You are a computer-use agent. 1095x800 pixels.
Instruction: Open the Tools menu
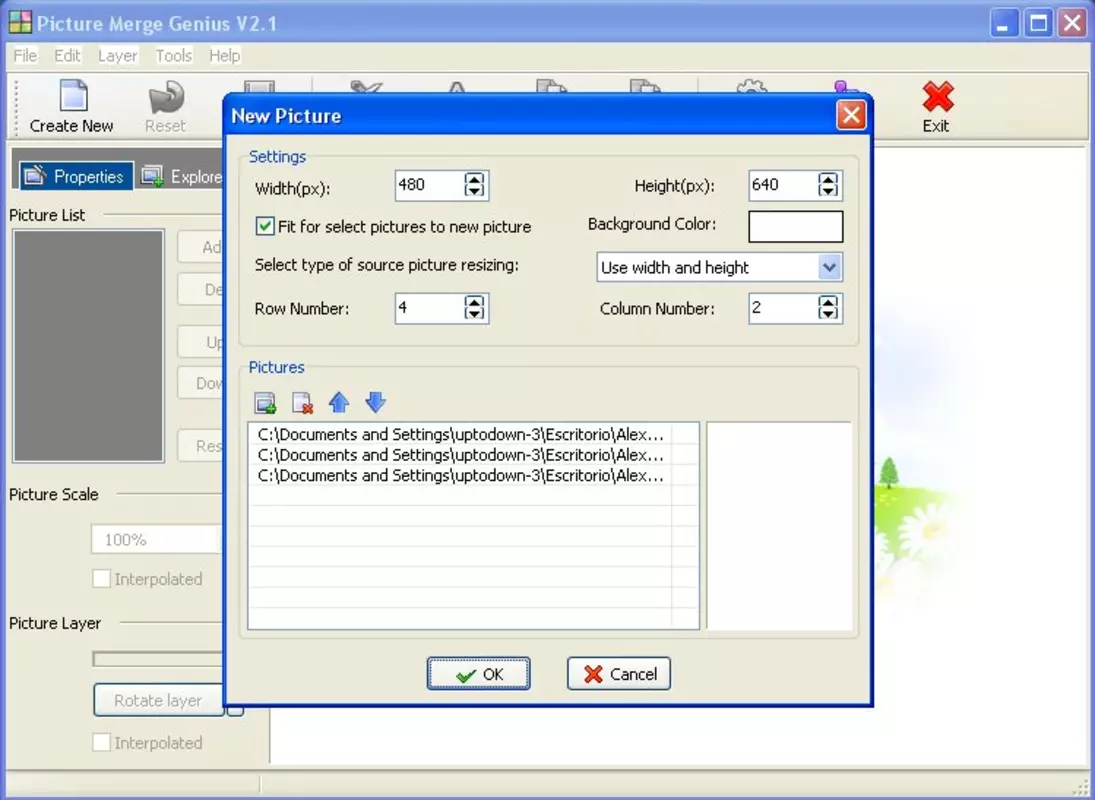174,56
